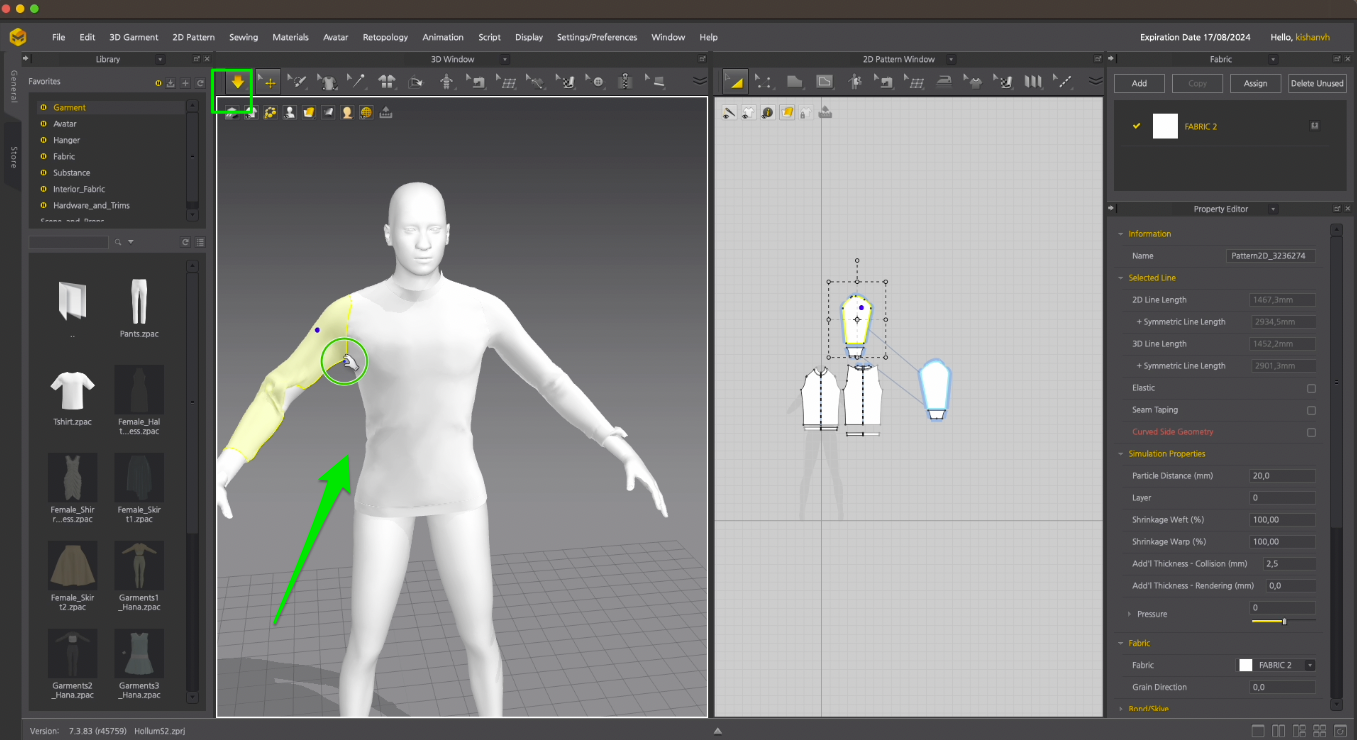Select the Edit Curve Point tool in the 2D toolbar
This screenshot has width=1357, height=740.
coord(764,82)
